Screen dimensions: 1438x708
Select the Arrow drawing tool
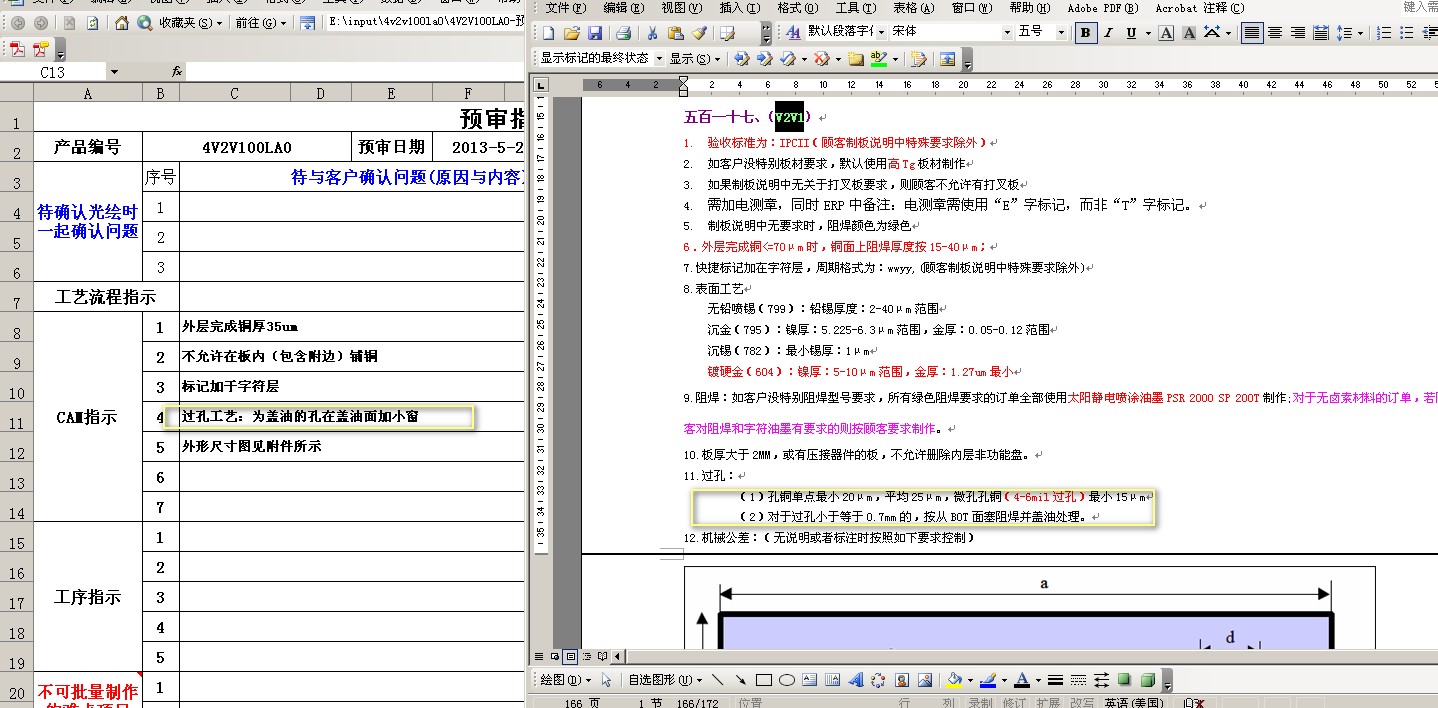click(x=740, y=680)
